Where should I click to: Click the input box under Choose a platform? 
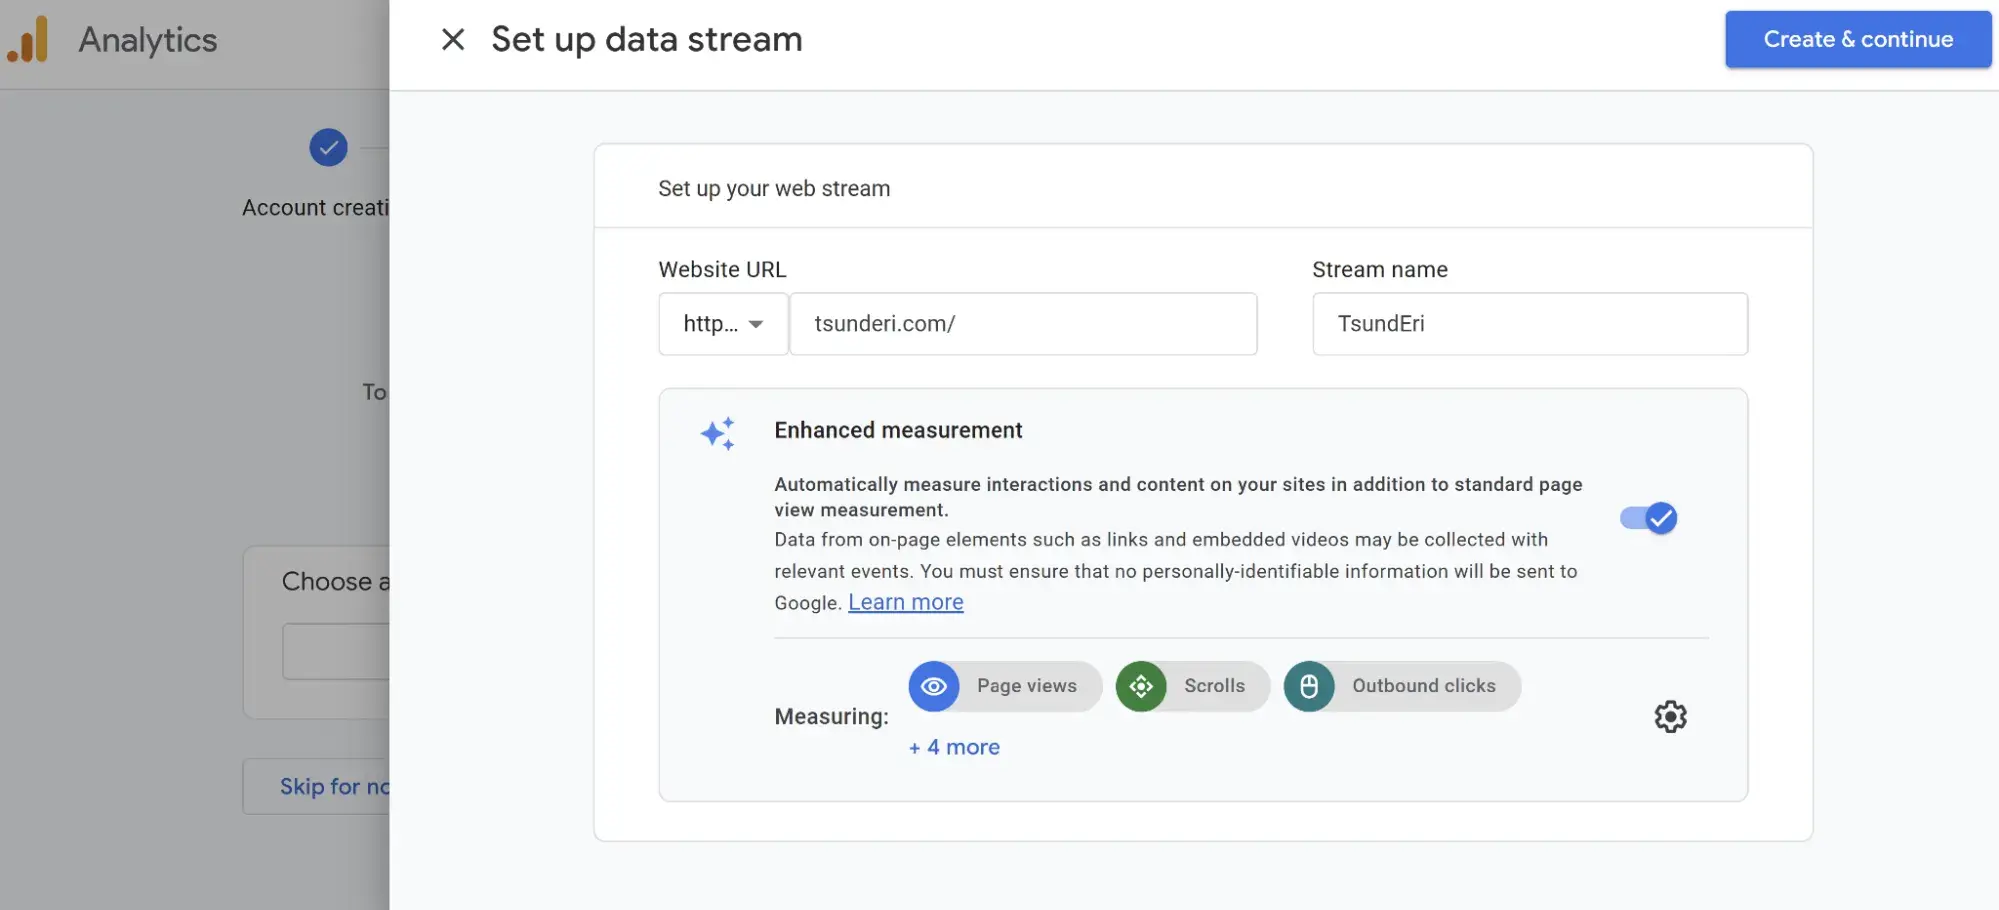point(336,652)
